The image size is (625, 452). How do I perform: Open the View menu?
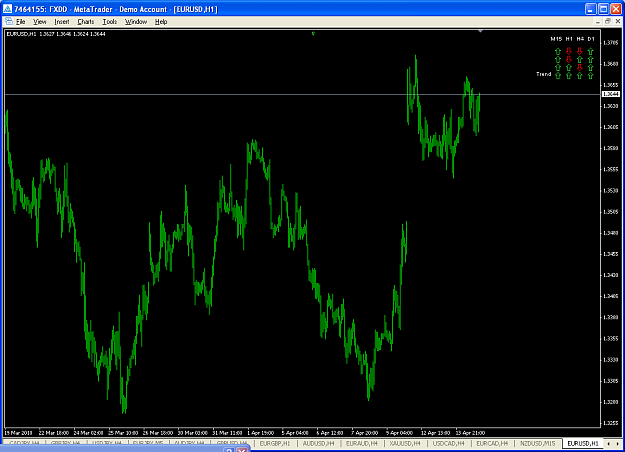(39, 22)
